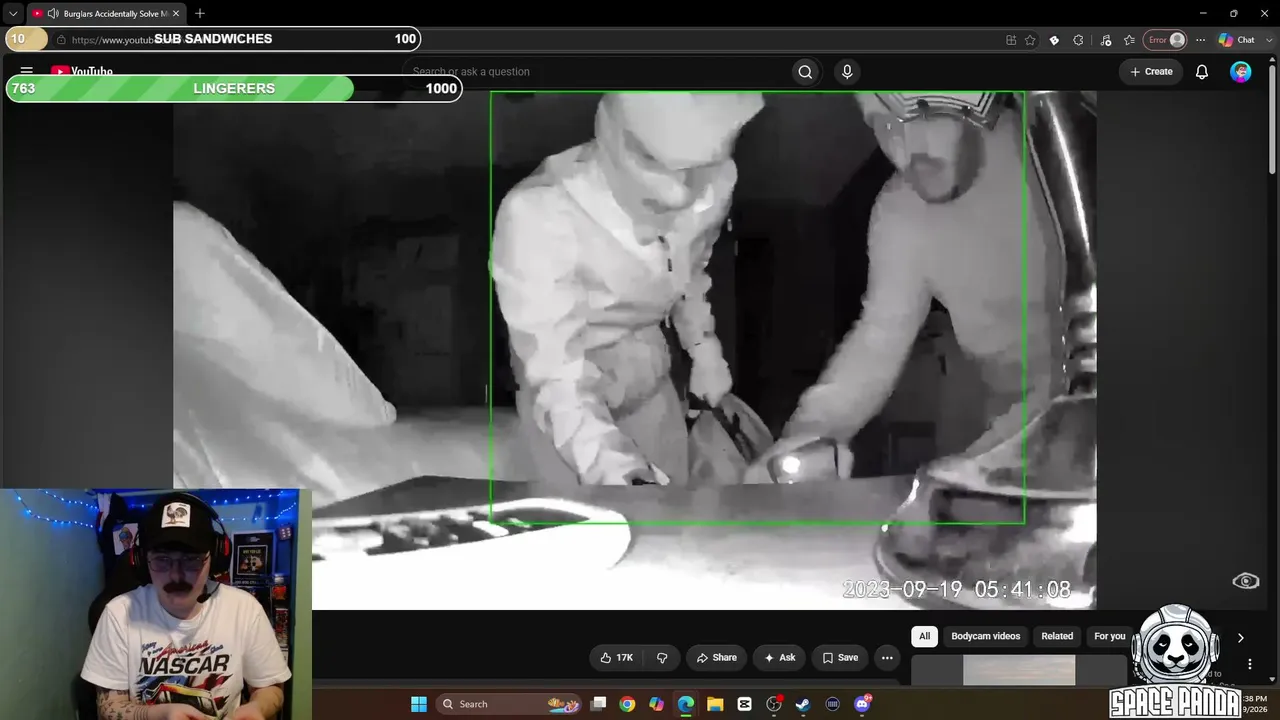This screenshot has height=720, width=1280.
Task: Focus the YouTube search box
Action: click(x=598, y=72)
